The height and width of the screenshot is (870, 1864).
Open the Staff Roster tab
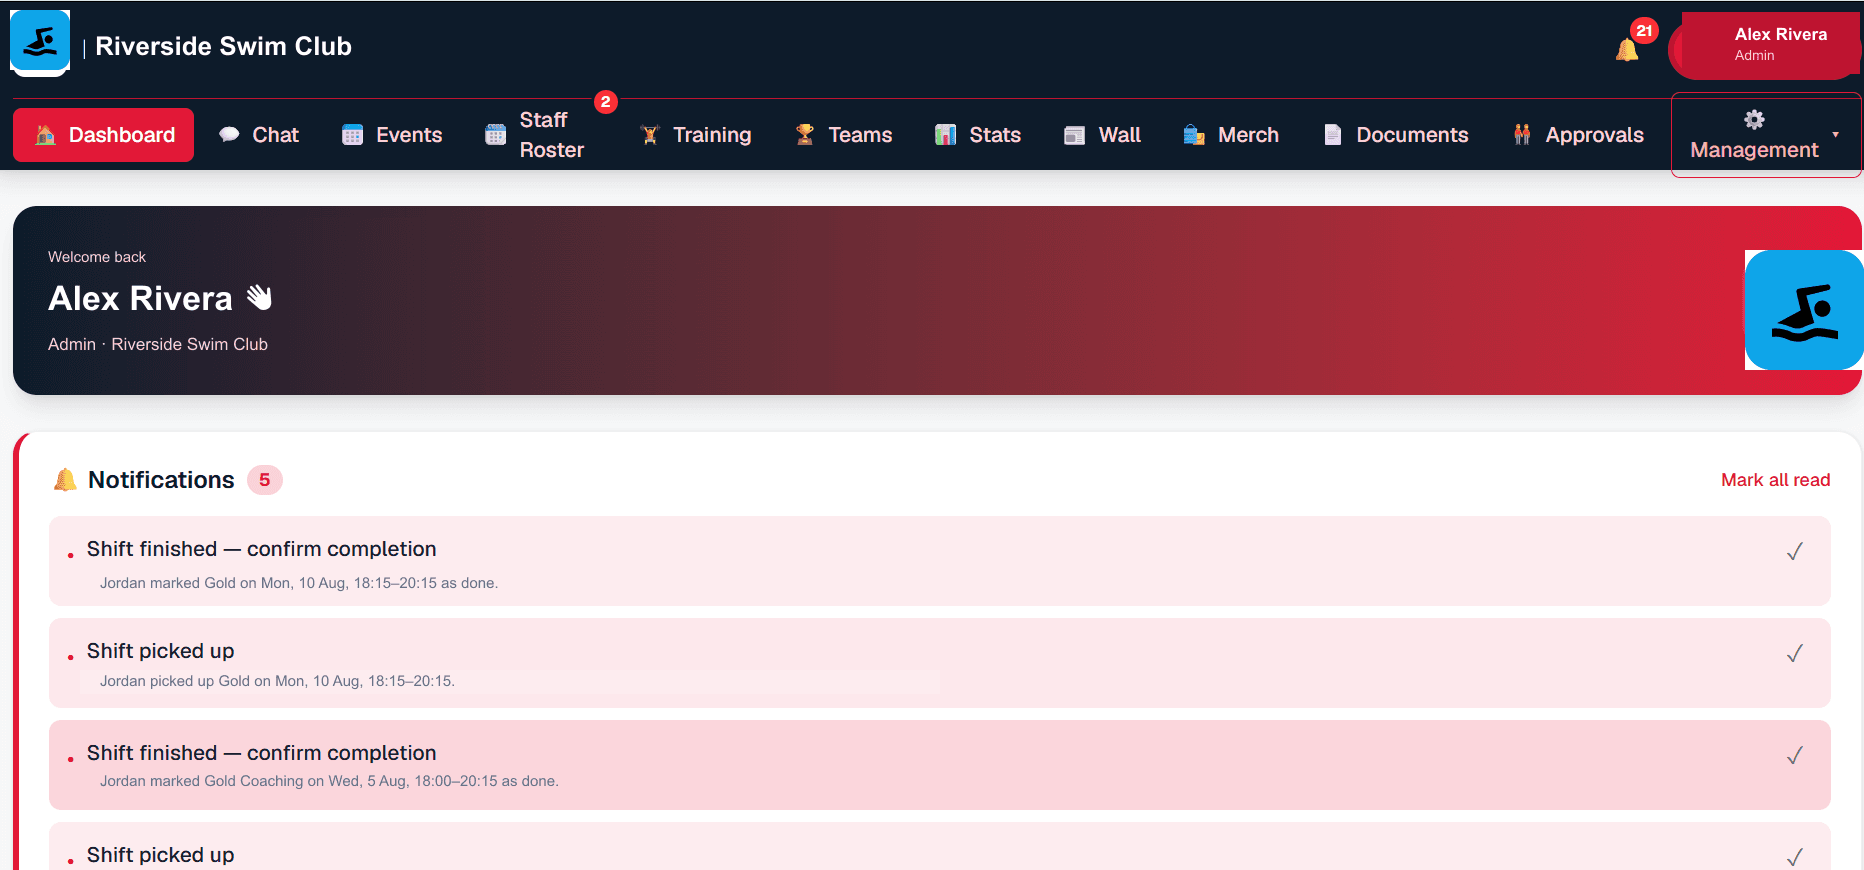pos(535,135)
